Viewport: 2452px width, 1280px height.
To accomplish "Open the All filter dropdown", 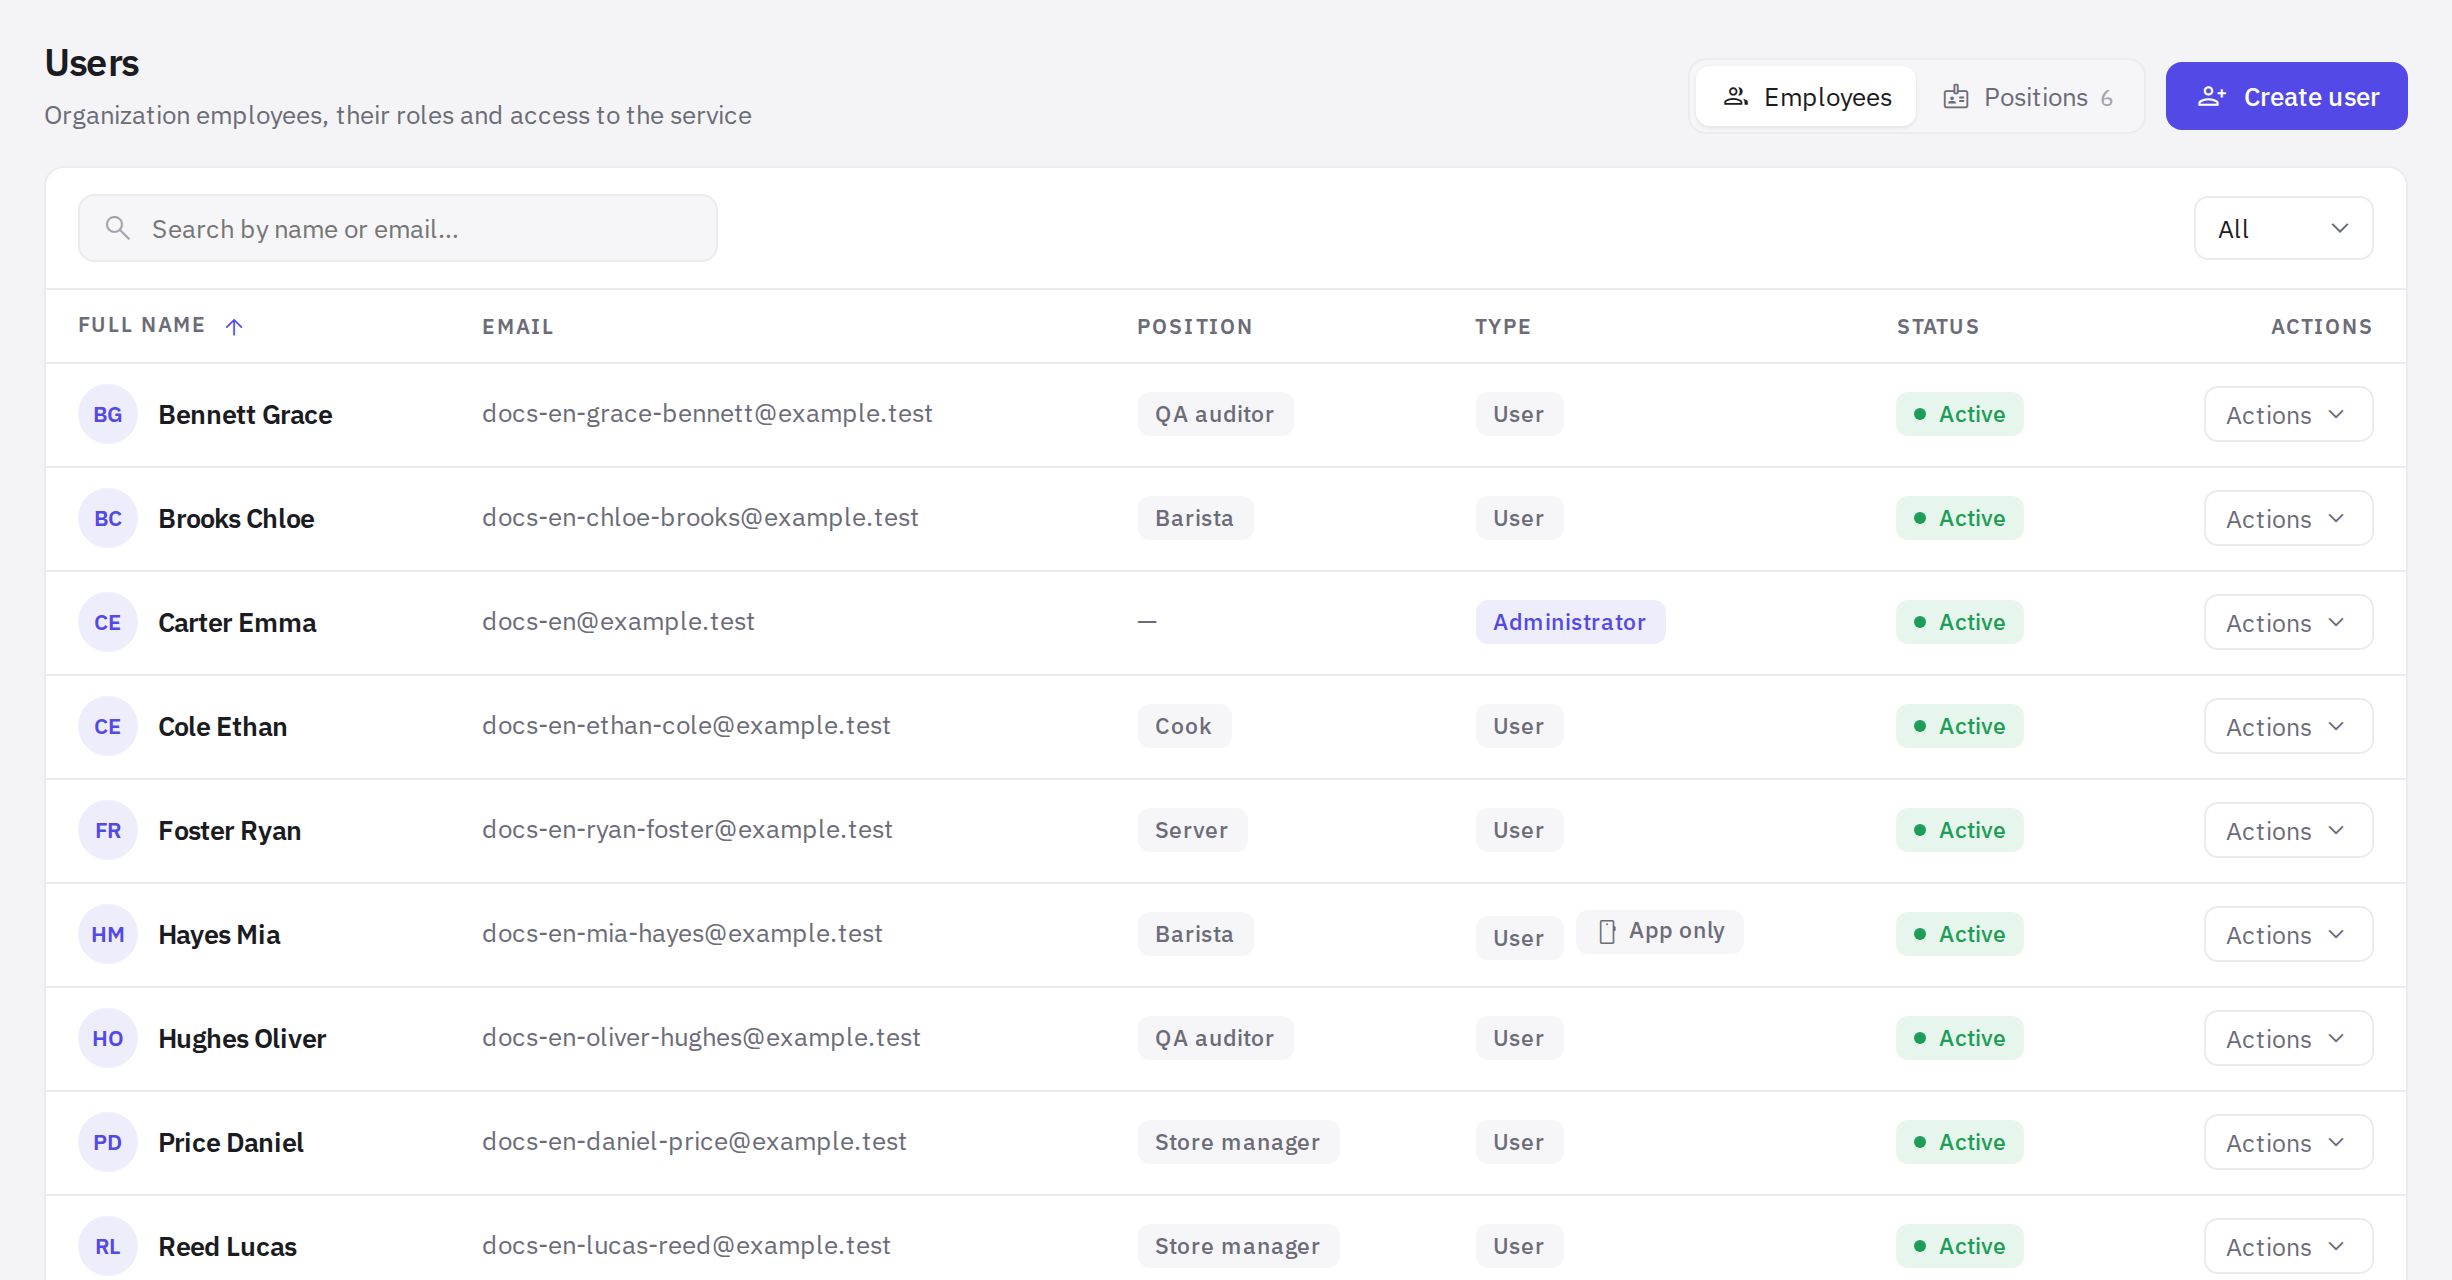I will tap(2283, 228).
